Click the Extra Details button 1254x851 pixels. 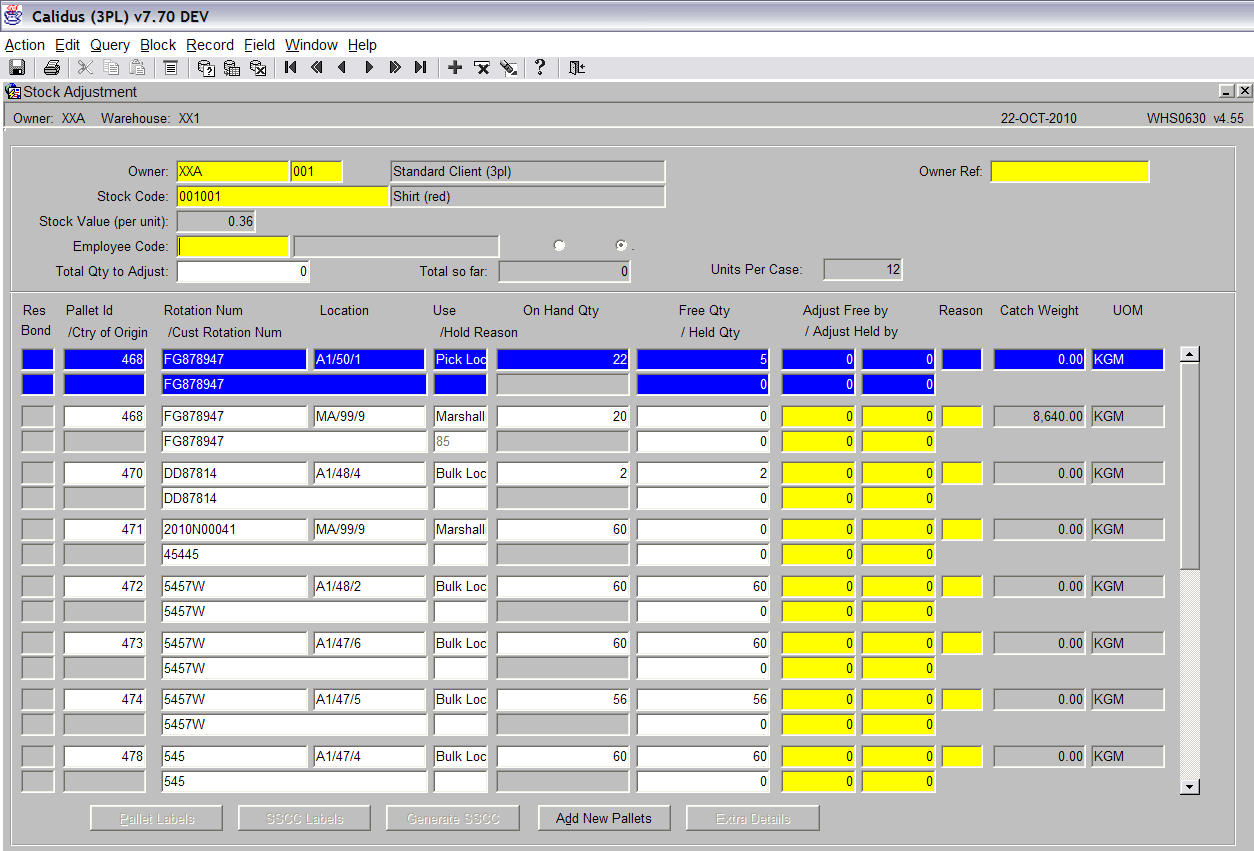[752, 818]
